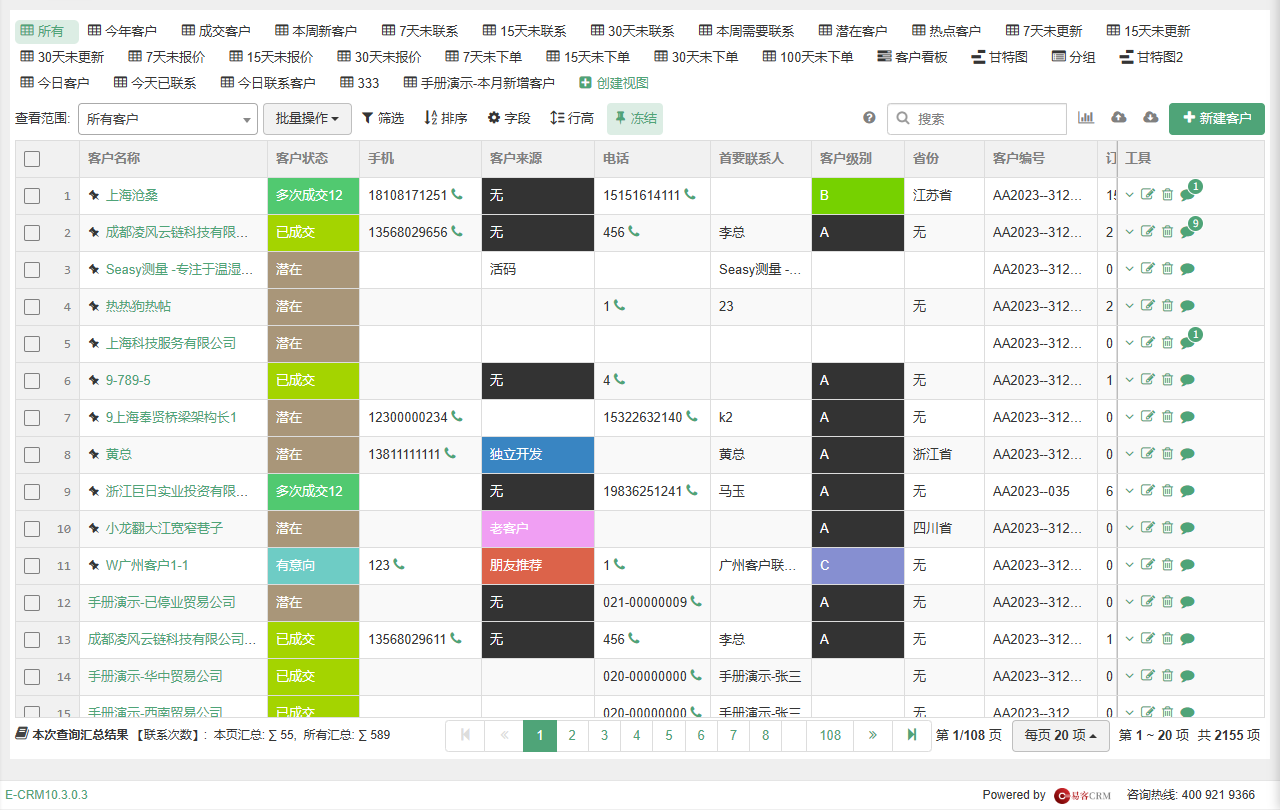Expand row tools chevron for 上海沧桑
The width and height of the screenshot is (1280, 810).
(x=1129, y=195)
